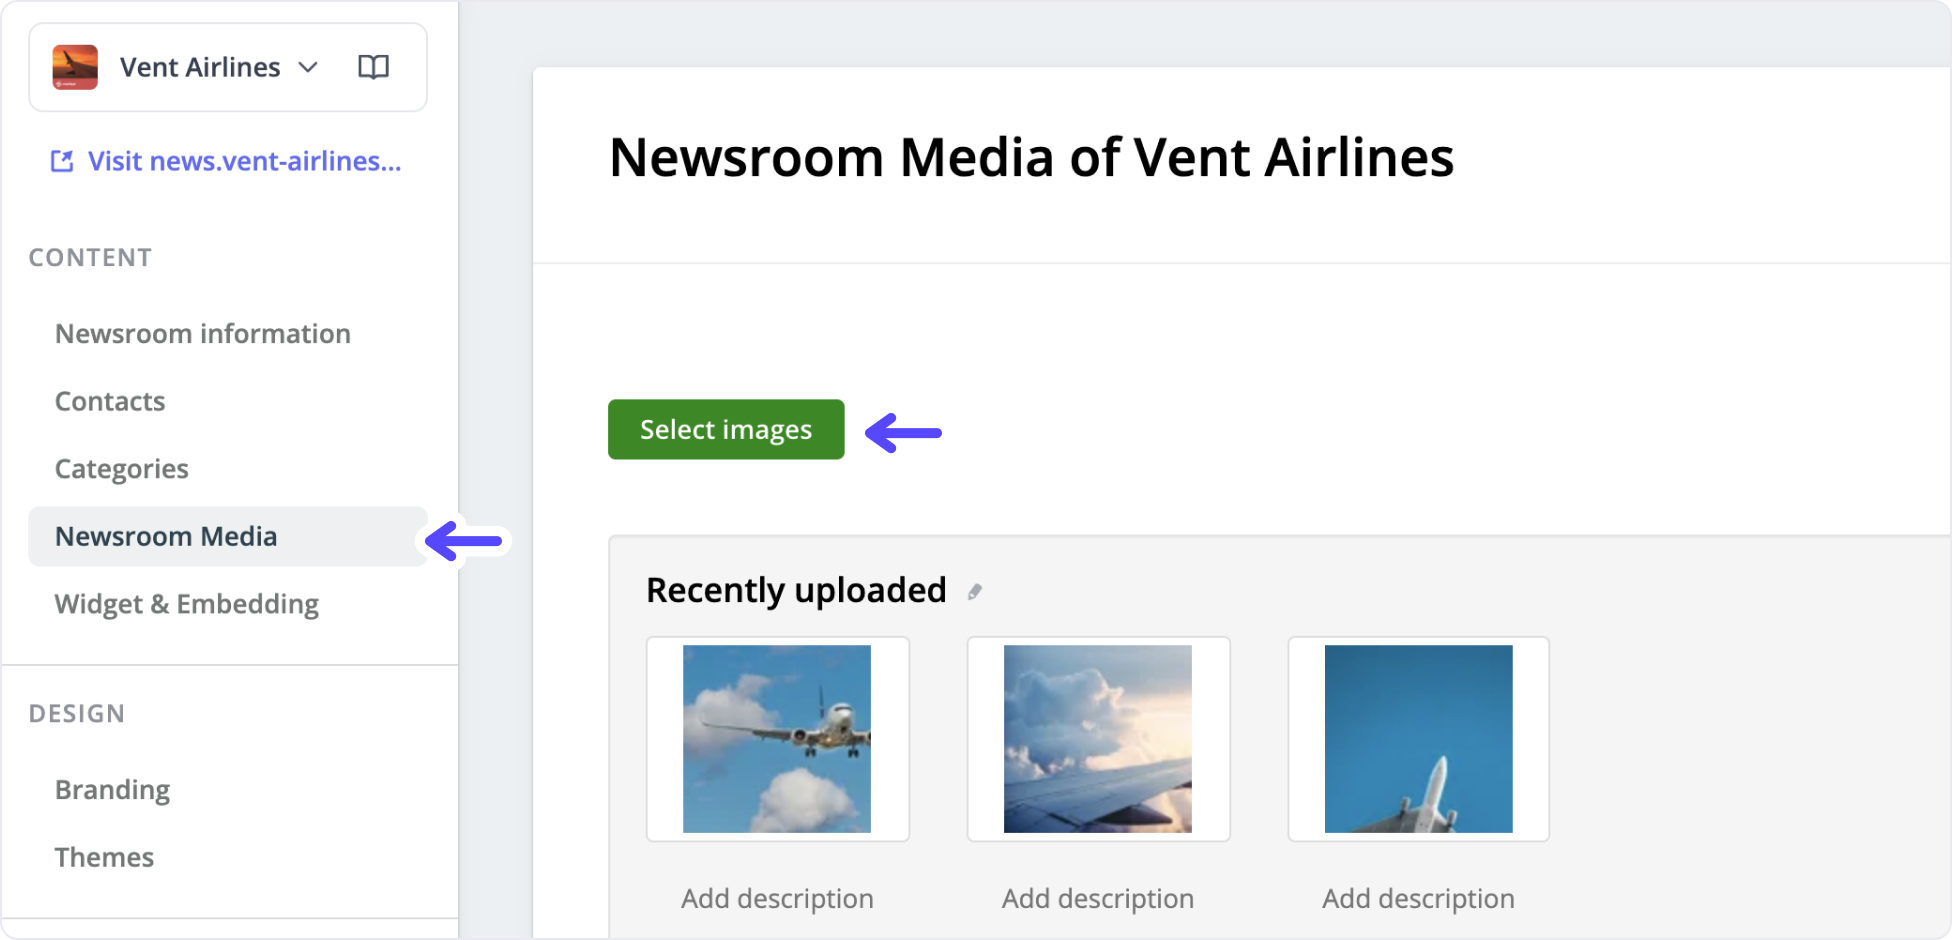This screenshot has width=1952, height=940.
Task: Click the CONTENT section label
Action: pyautogui.click(x=90, y=257)
